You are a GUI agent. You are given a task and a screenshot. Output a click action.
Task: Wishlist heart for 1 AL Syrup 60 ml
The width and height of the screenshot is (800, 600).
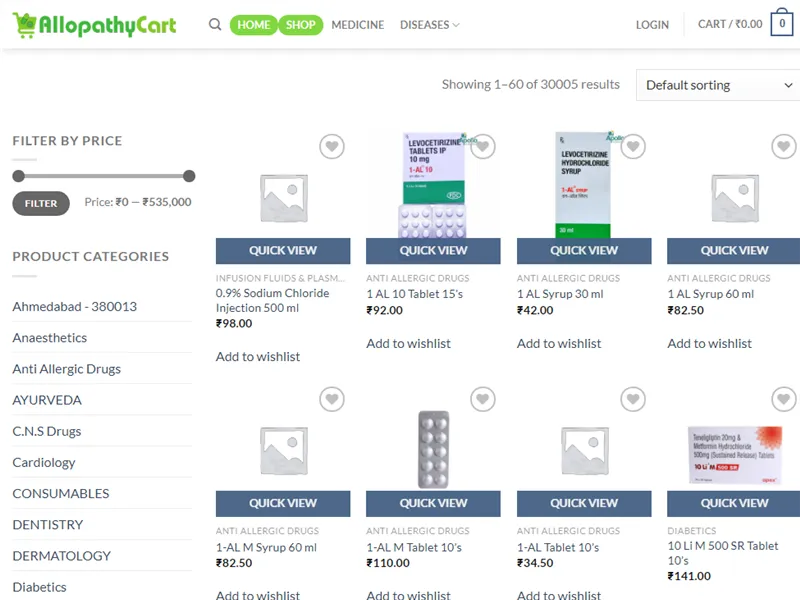[784, 146]
